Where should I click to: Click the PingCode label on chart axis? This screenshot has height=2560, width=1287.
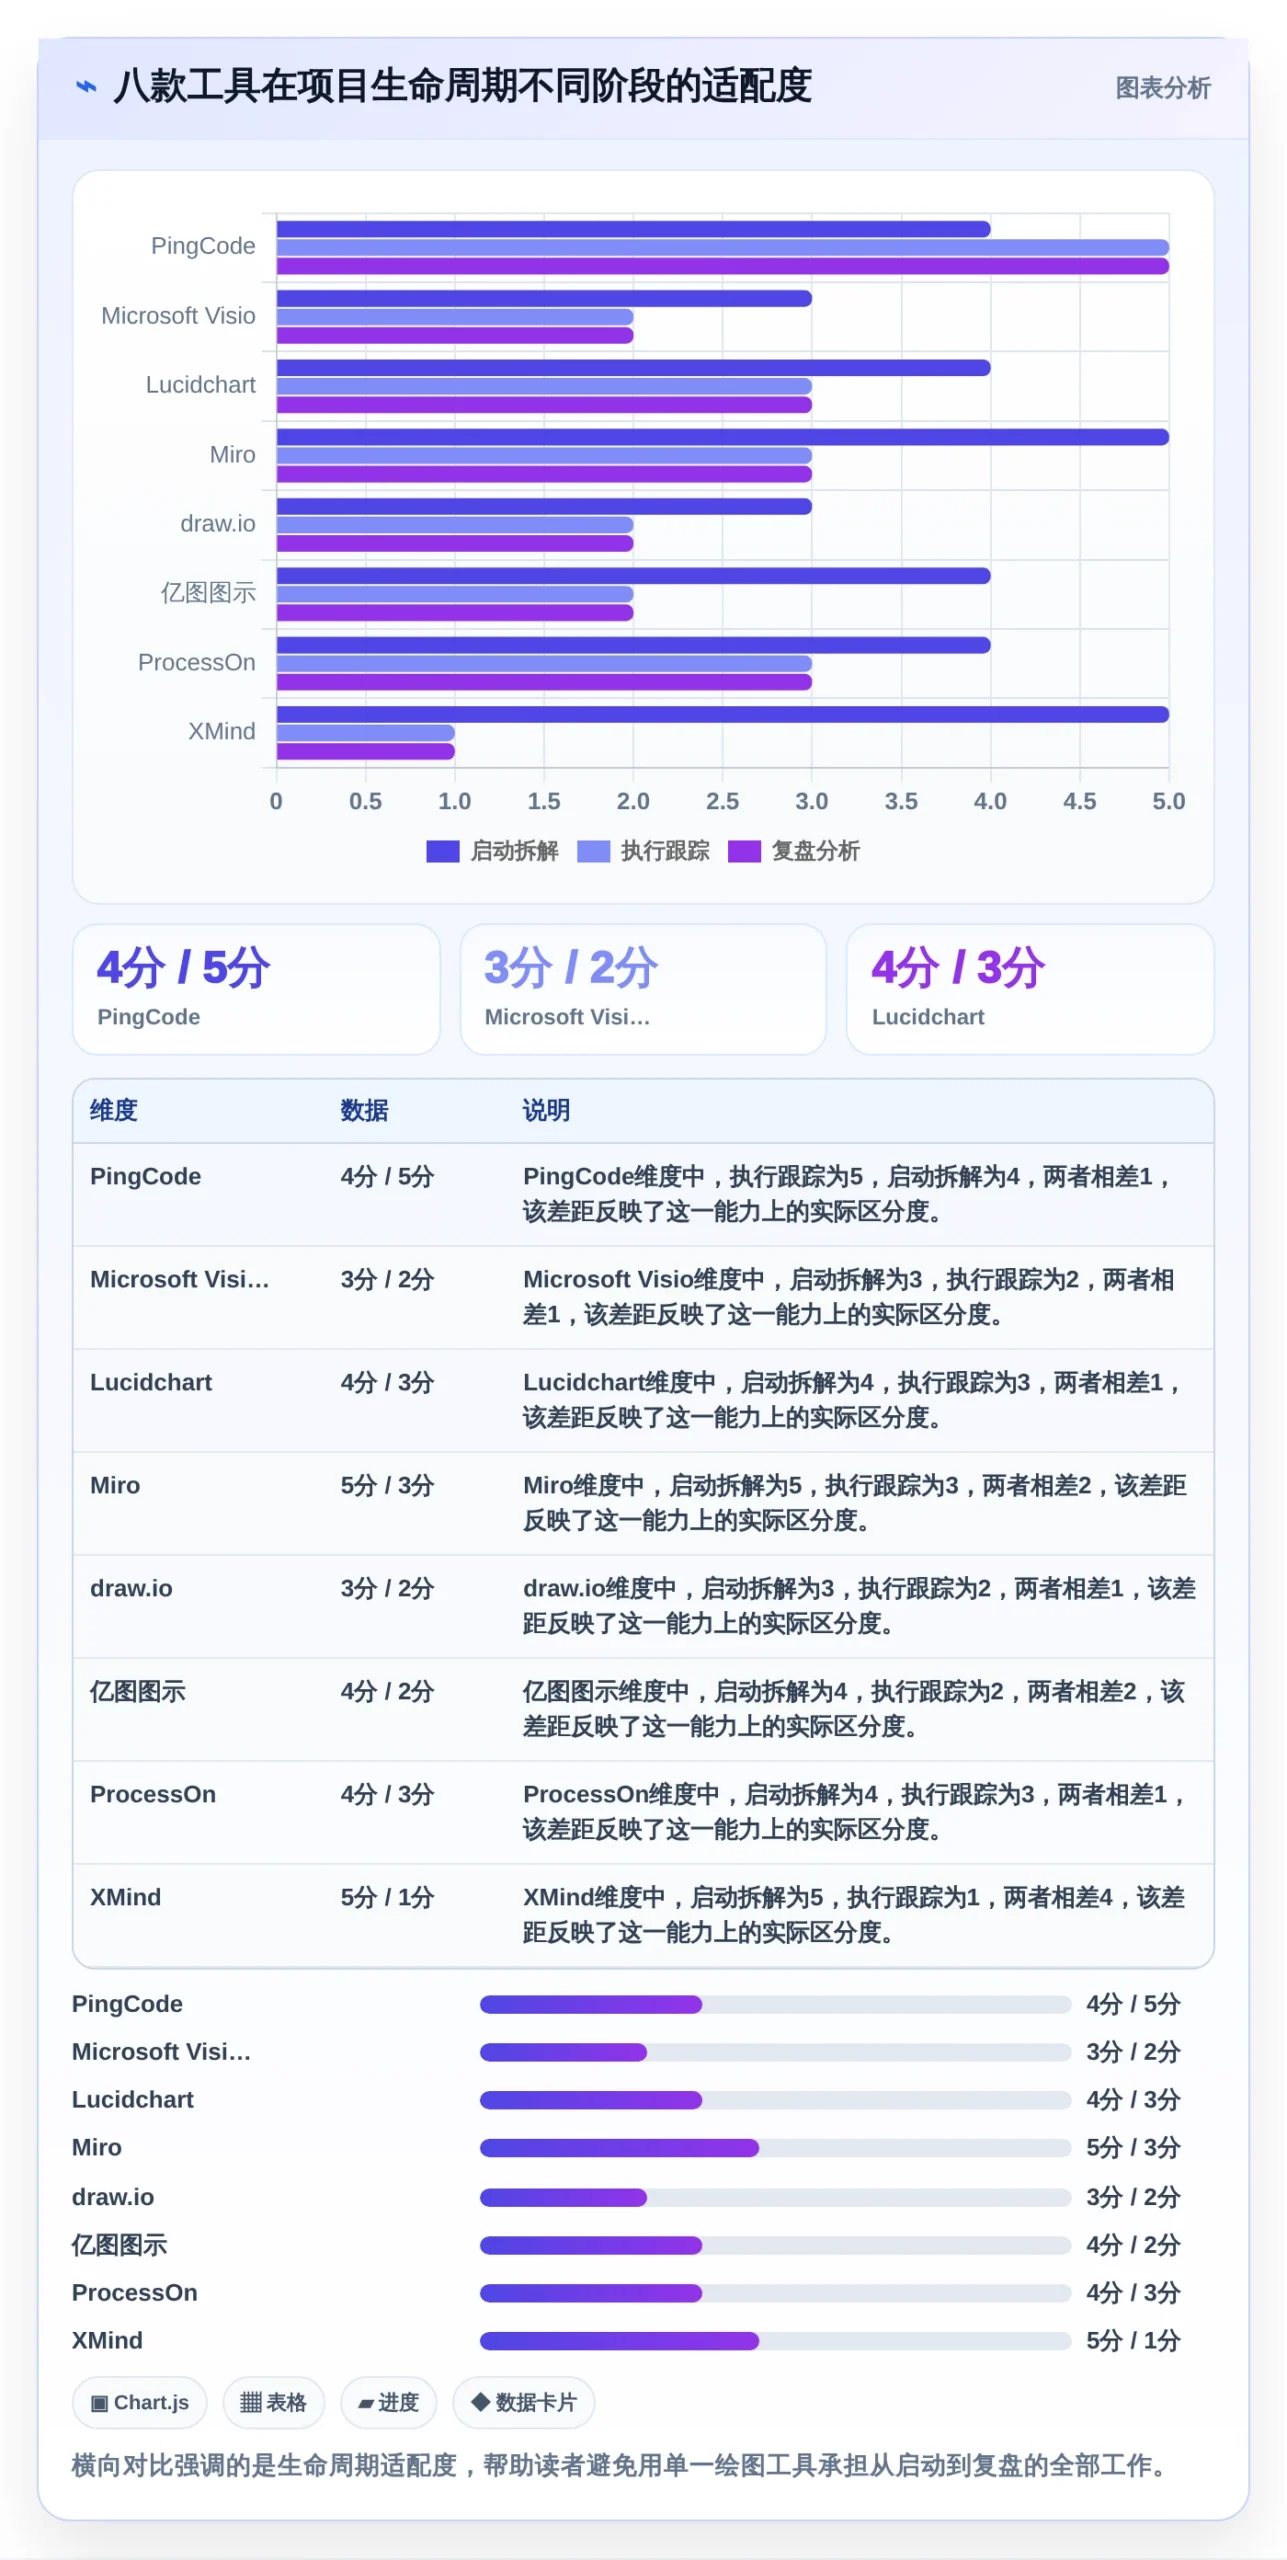(x=203, y=246)
